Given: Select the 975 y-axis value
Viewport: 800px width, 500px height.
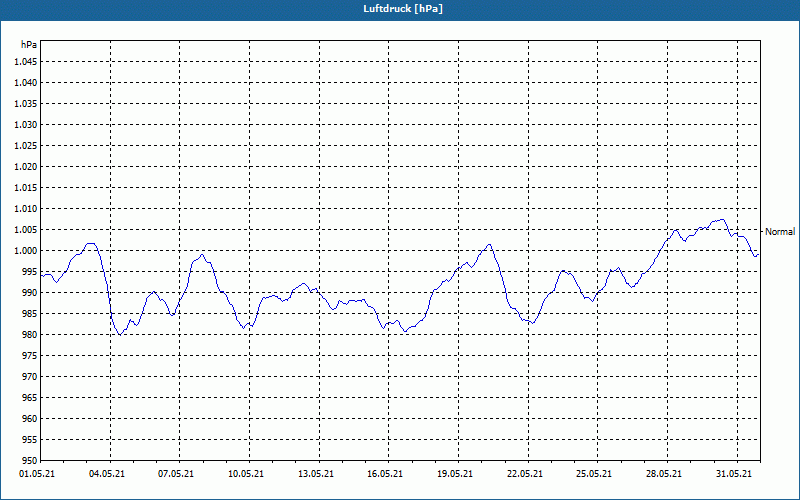Looking at the screenshot, I should [30, 356].
